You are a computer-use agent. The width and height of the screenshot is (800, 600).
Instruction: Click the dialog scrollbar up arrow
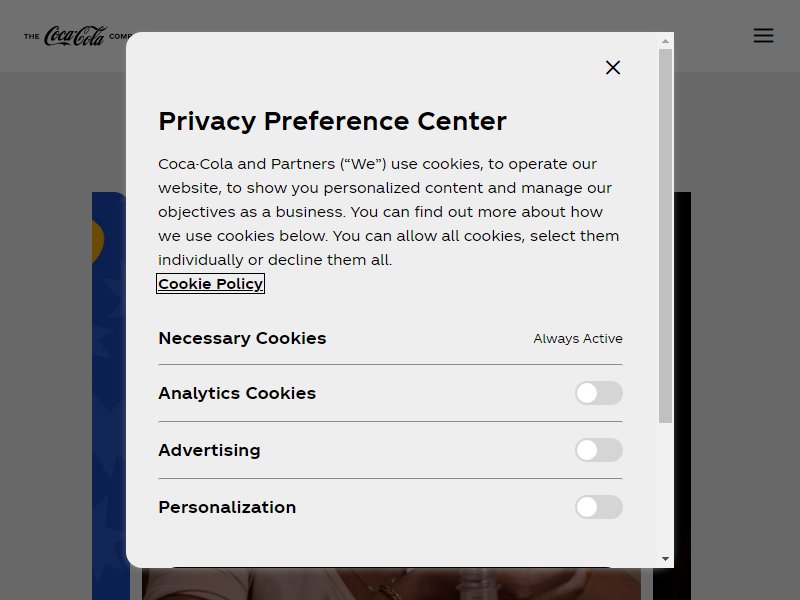[x=665, y=41]
